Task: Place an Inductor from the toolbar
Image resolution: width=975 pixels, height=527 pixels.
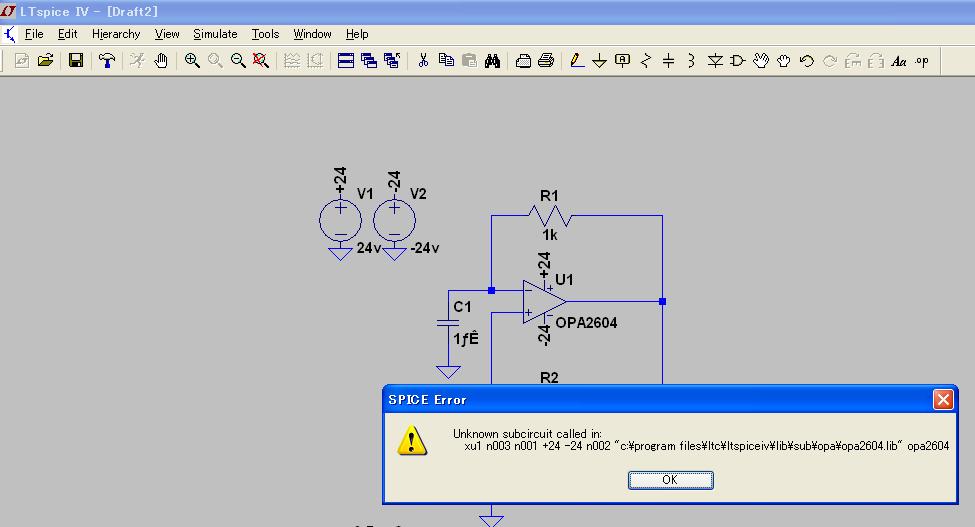Action: click(691, 60)
